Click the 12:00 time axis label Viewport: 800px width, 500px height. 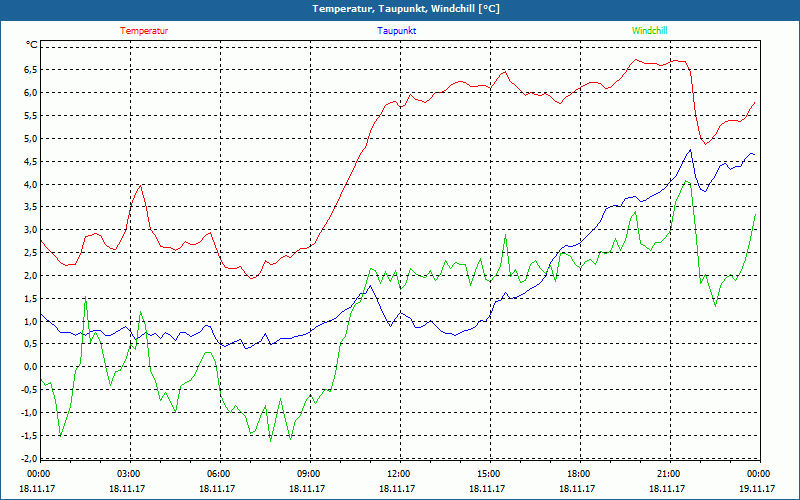[397, 474]
